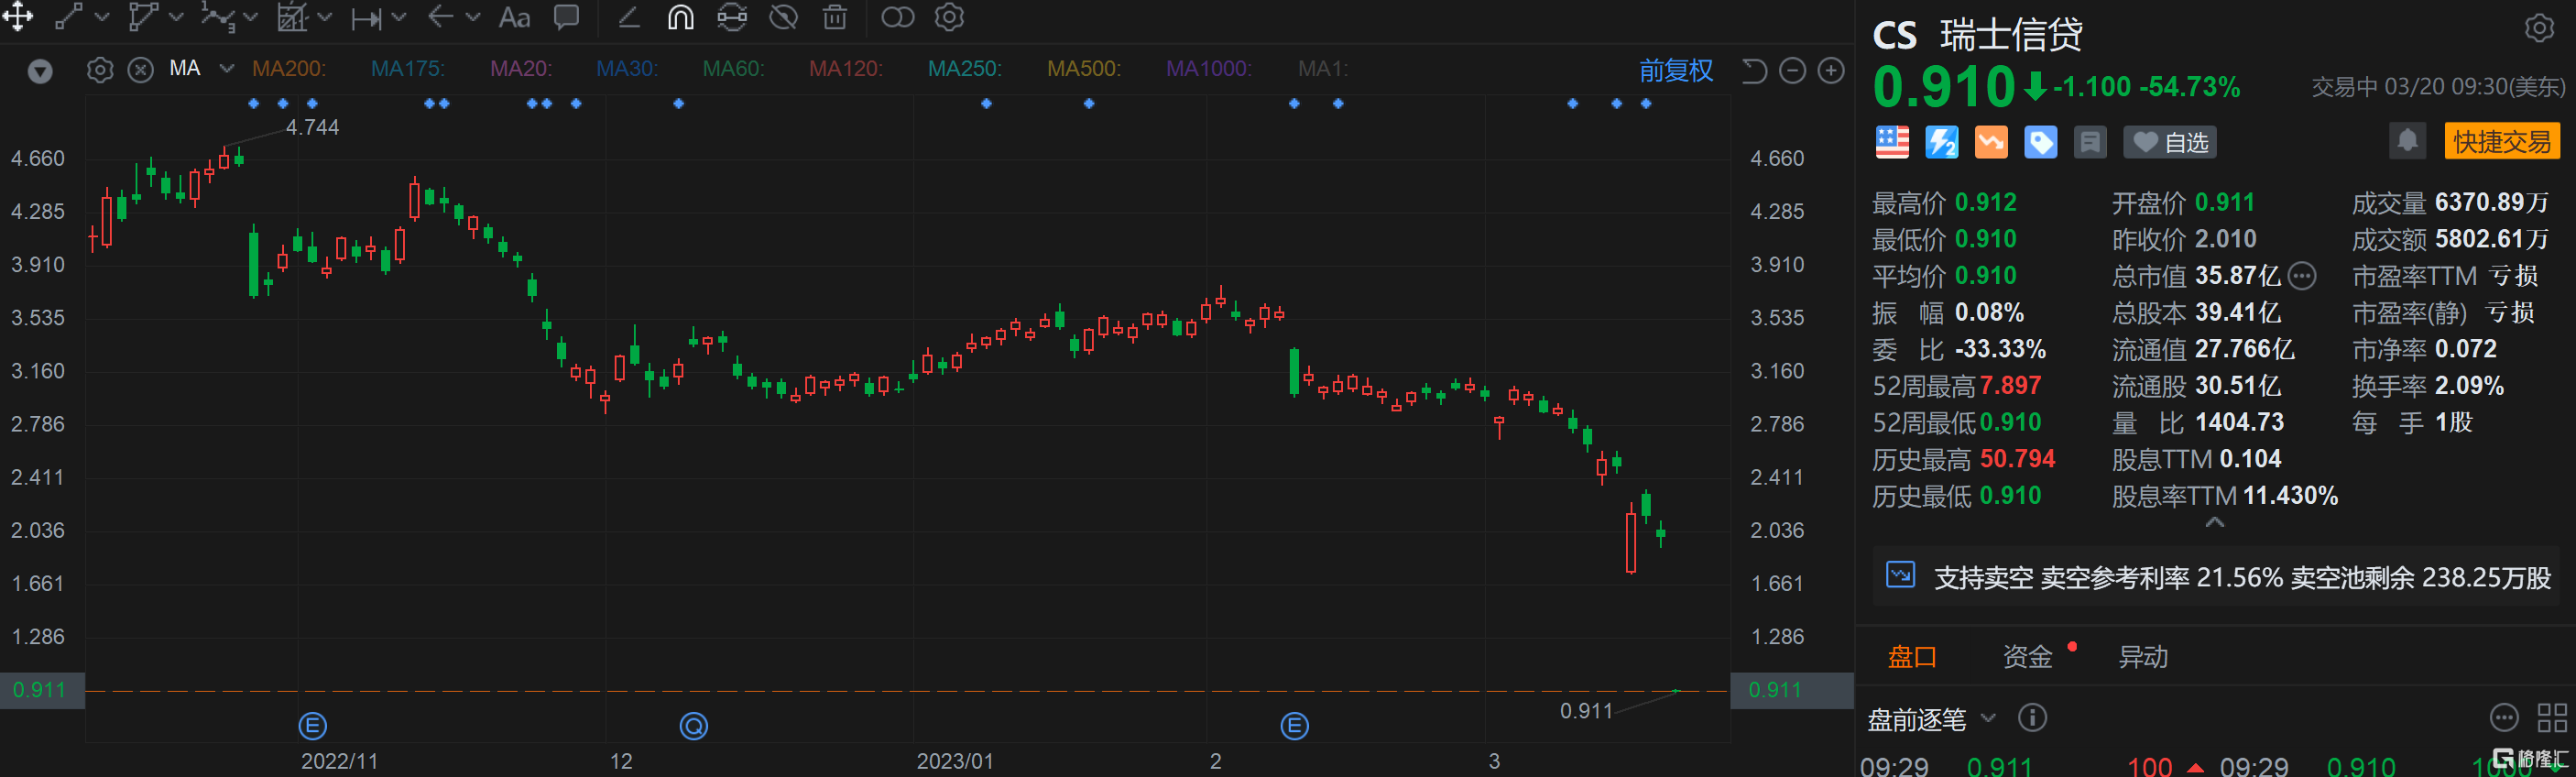Open the MA indicator type dropdown

(227, 69)
